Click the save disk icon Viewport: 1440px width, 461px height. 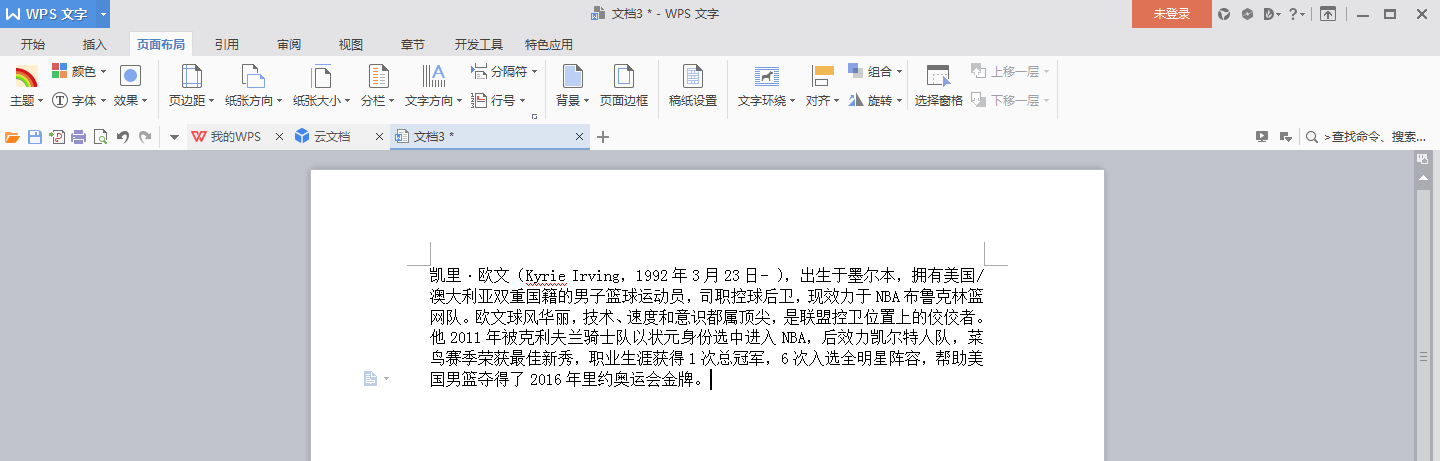(34, 137)
